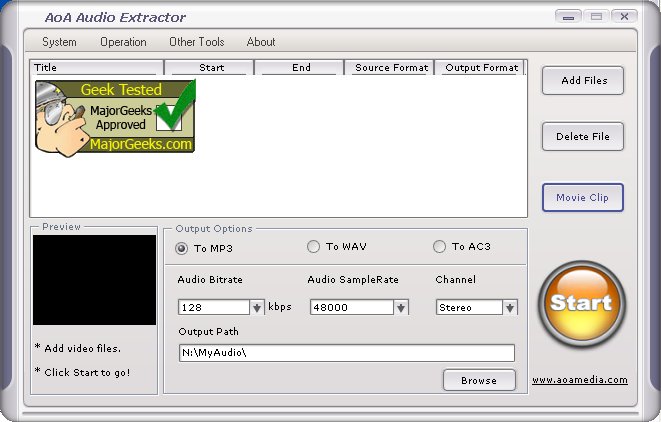Click the 128 bitrate value field

click(214, 308)
